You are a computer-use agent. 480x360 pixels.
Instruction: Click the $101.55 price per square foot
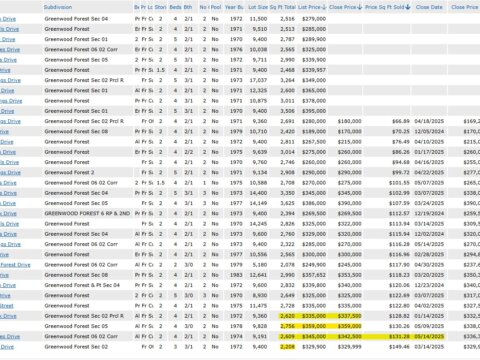(x=400, y=183)
